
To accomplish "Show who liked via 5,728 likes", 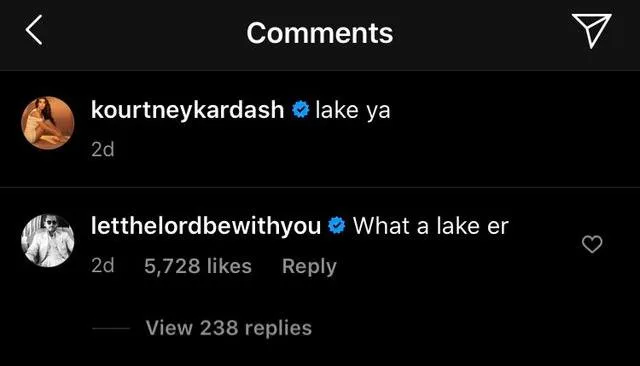I will tap(198, 266).
